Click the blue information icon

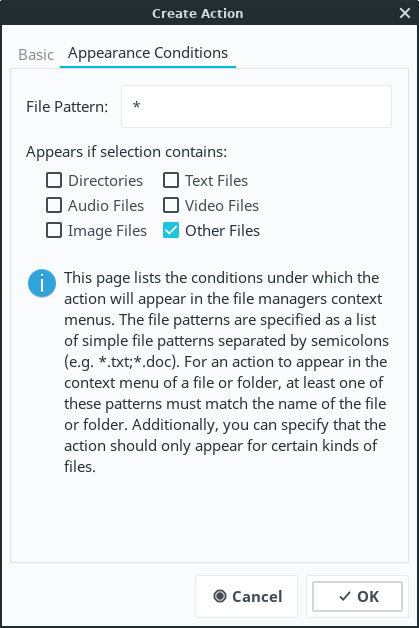pos(42,283)
